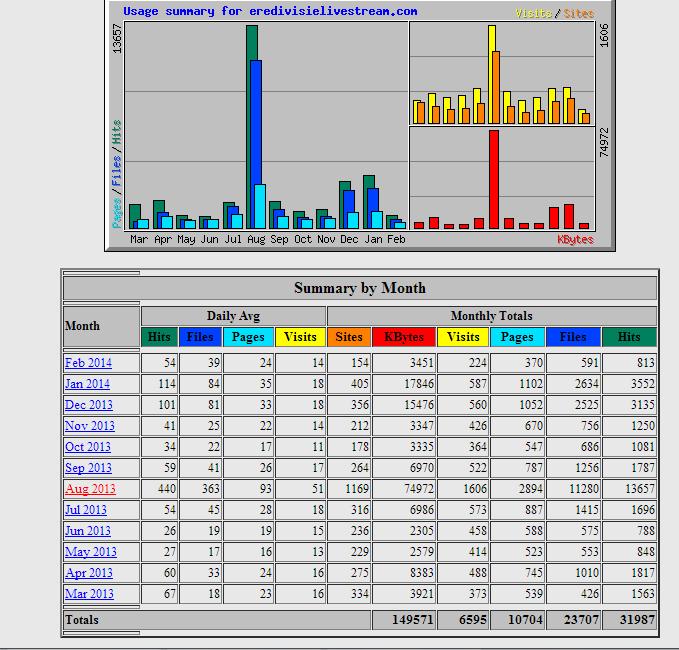Click the Dec 2013 KBytes value 15476
Image resolution: width=679 pixels, height=650 pixels.
click(419, 404)
